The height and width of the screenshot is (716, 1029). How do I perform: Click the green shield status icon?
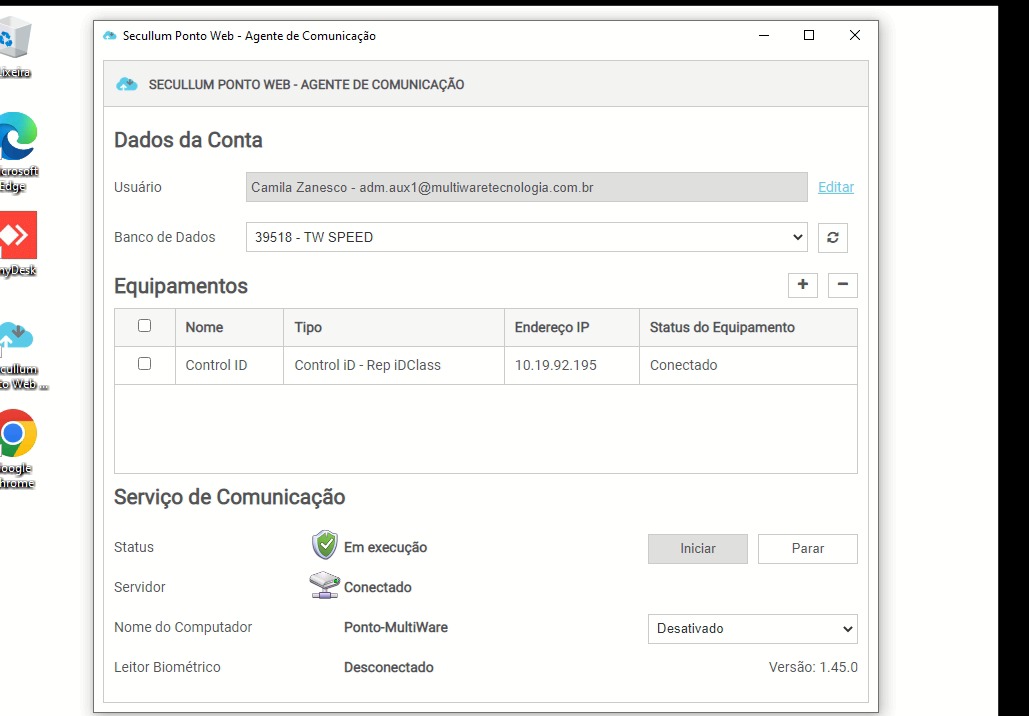325,546
